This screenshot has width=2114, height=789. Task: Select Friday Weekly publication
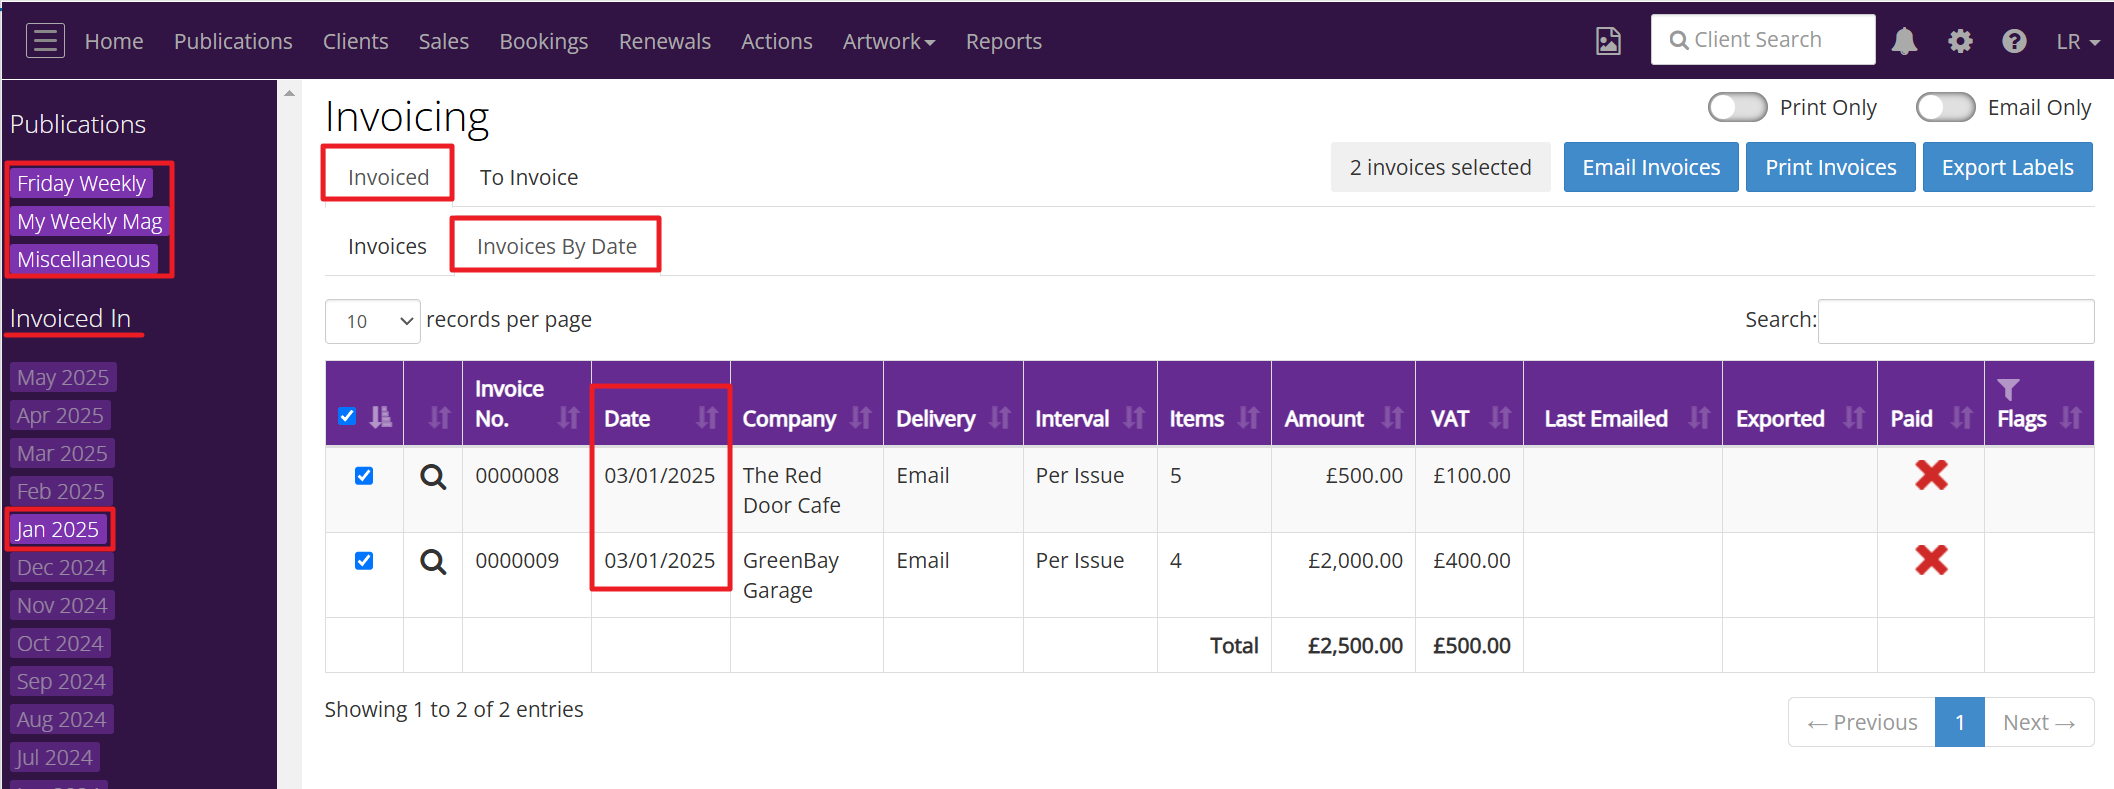coord(82,183)
